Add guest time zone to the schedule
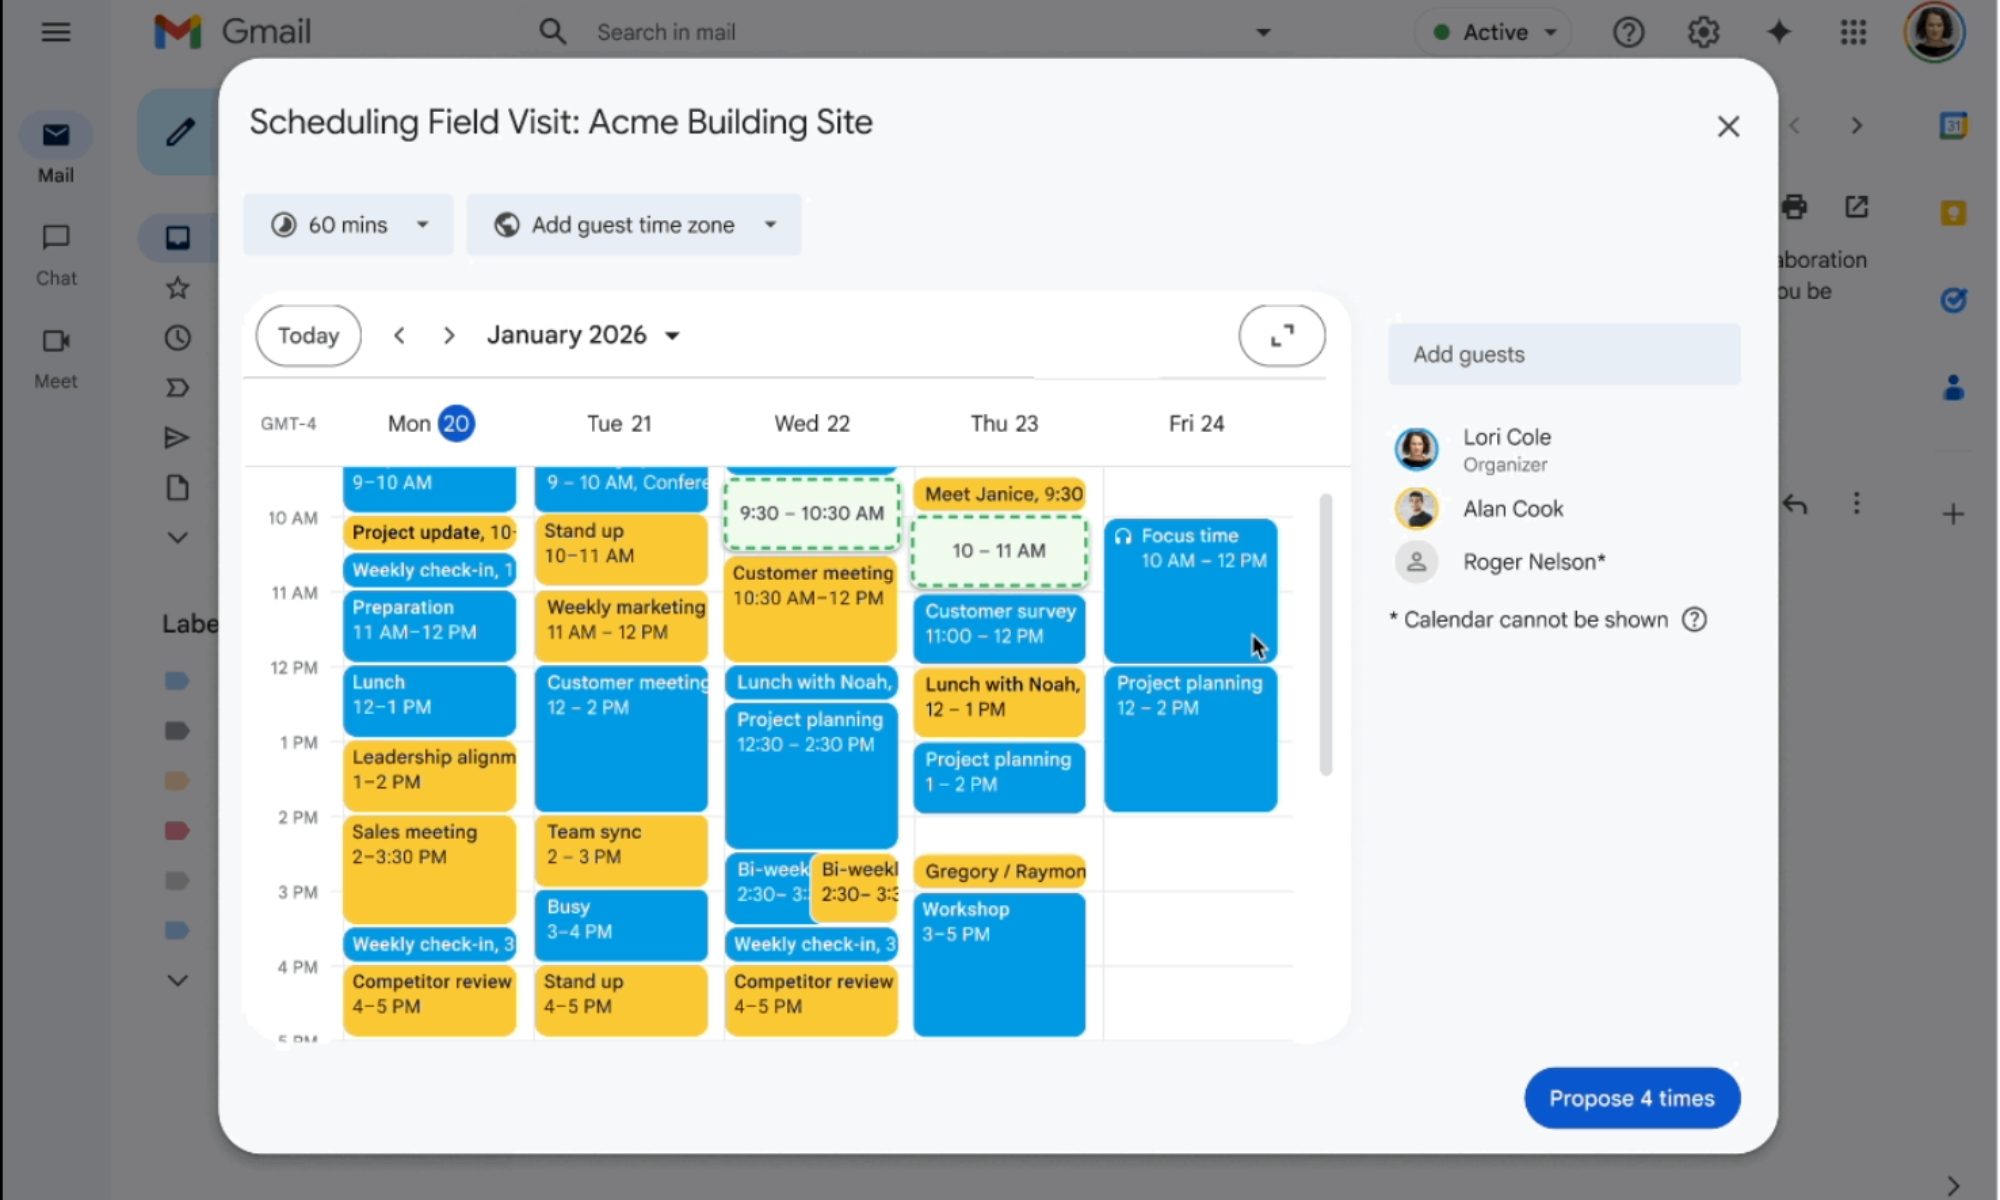Screen dimensions: 2000x1200 point(633,224)
